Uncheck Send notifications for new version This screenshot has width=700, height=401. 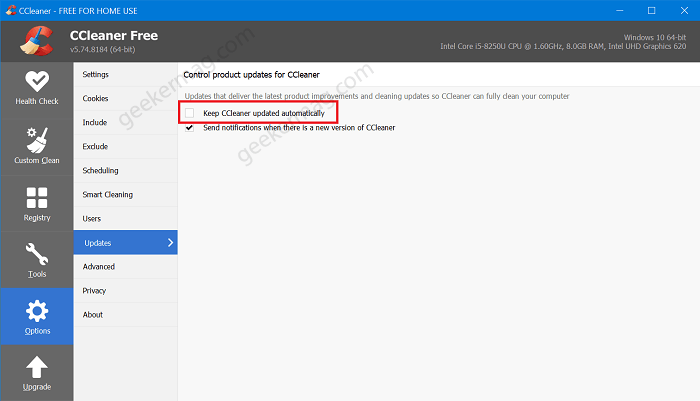click(x=190, y=128)
